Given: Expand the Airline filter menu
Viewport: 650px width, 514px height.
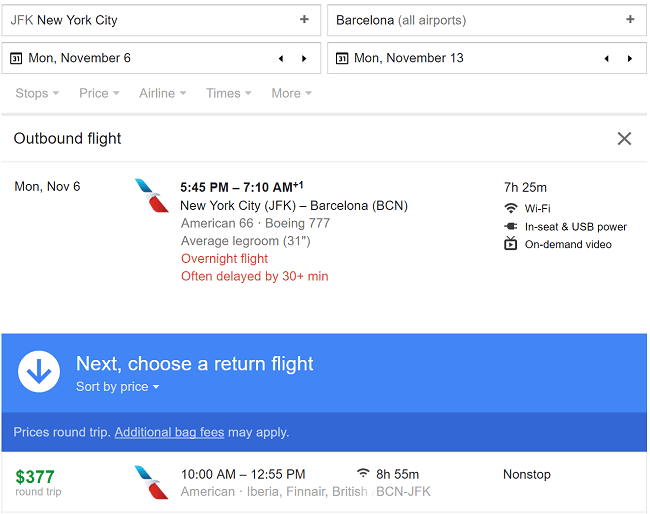Looking at the screenshot, I should tap(162, 93).
